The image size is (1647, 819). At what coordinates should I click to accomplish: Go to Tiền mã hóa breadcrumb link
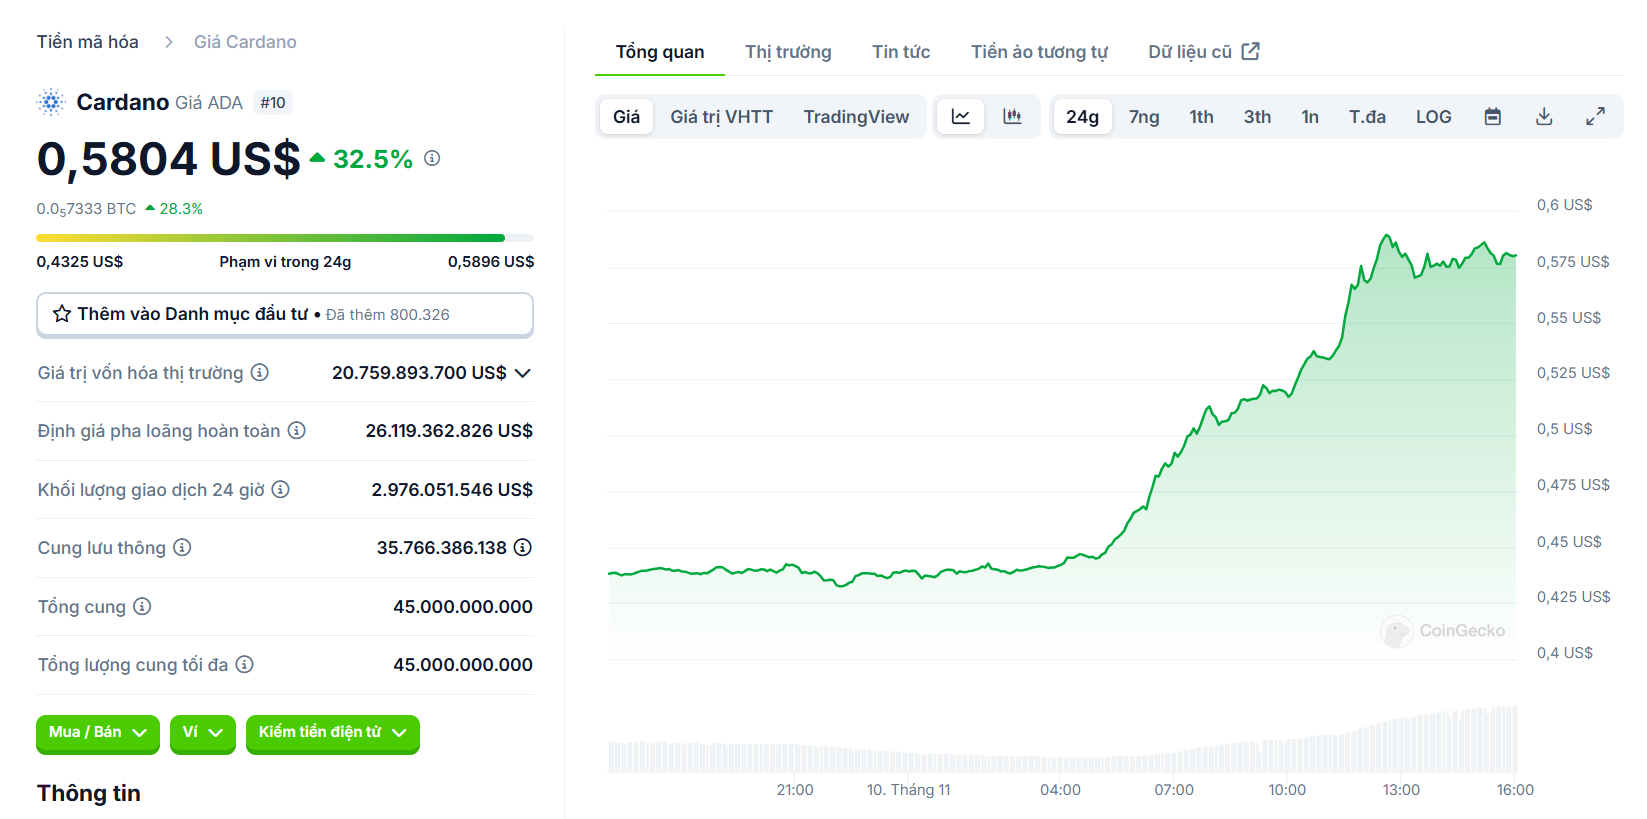(x=88, y=42)
